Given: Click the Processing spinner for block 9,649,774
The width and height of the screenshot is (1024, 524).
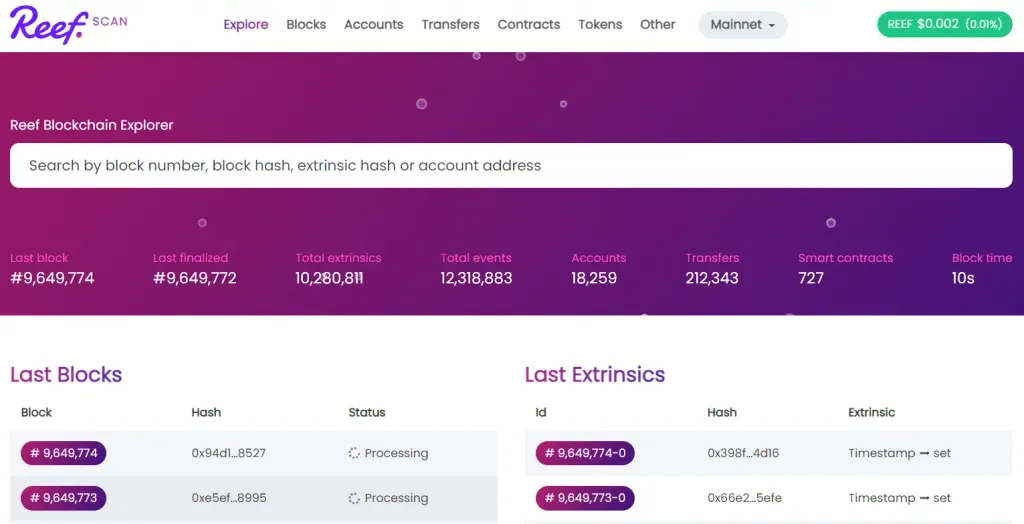Looking at the screenshot, I should [354, 453].
